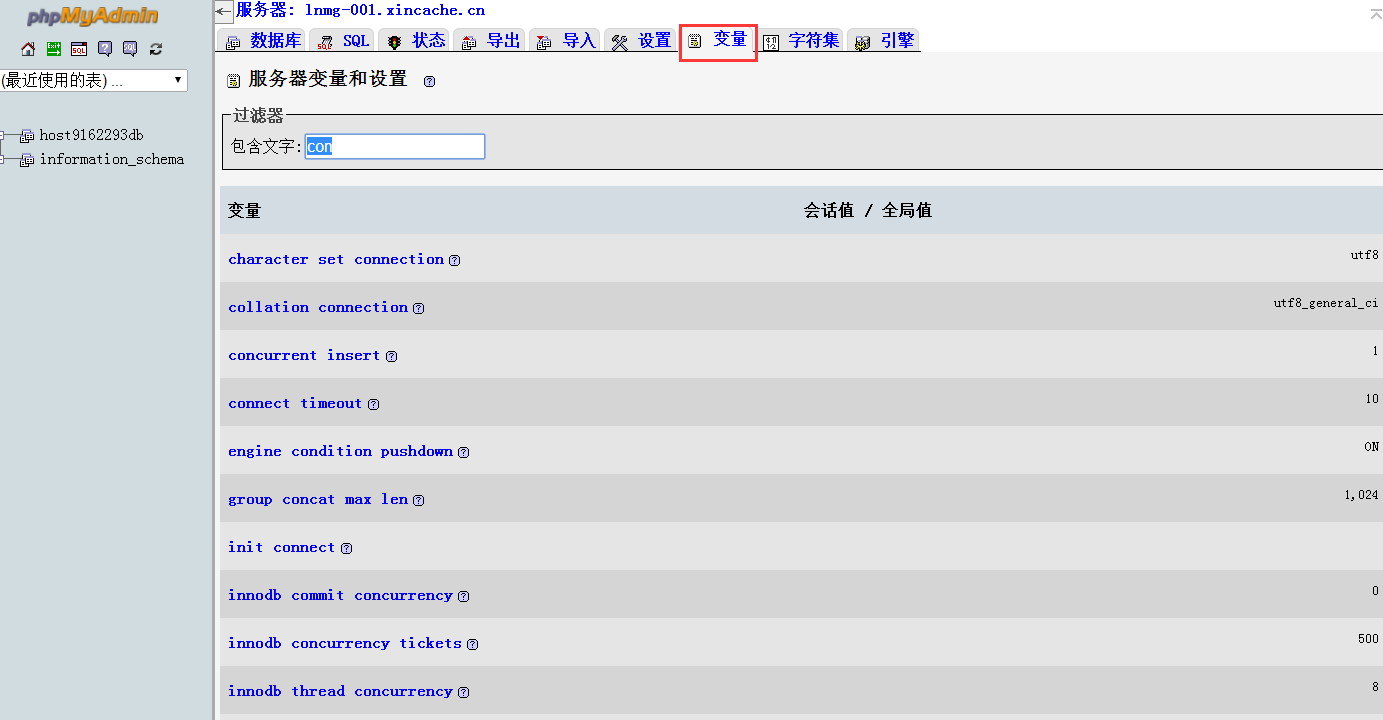The height and width of the screenshot is (720, 1383).
Task: Click connect timeout variable link
Action: [295, 403]
